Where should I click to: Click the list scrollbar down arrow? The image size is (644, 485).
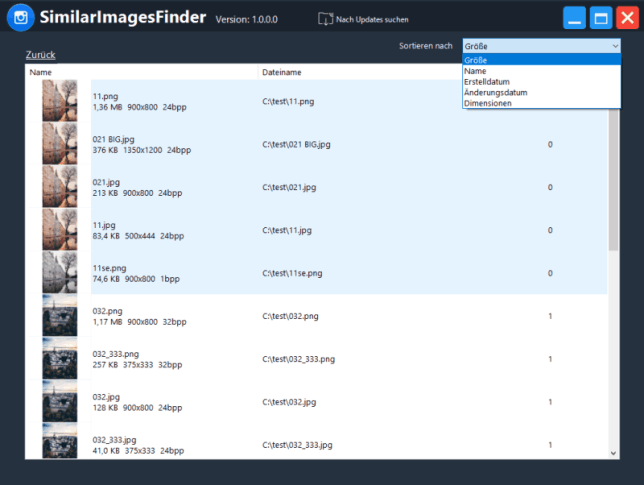click(x=613, y=452)
